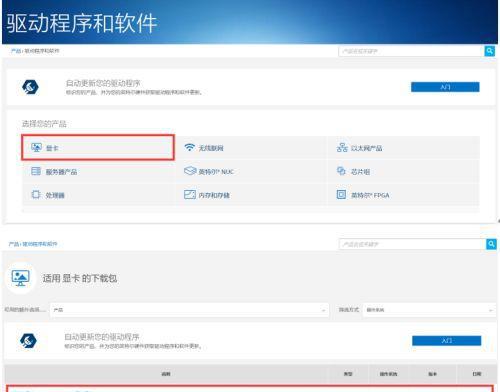Click the server rack icon beside 服务器产品

click(36, 171)
